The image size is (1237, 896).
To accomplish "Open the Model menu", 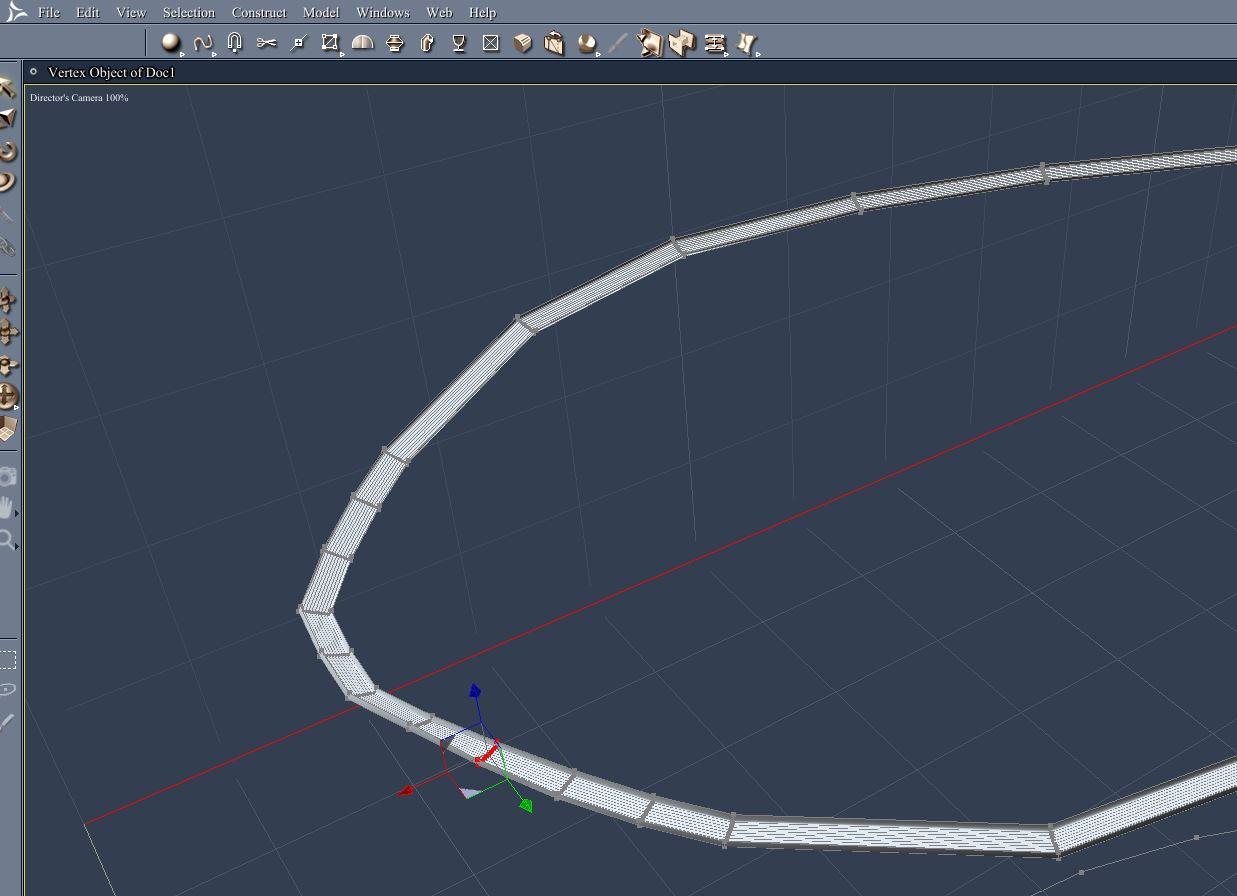I will click(321, 12).
